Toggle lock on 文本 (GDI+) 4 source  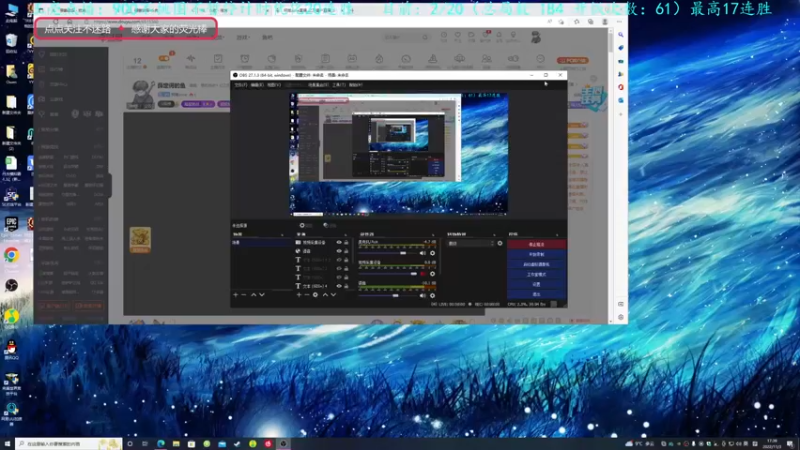point(346,286)
